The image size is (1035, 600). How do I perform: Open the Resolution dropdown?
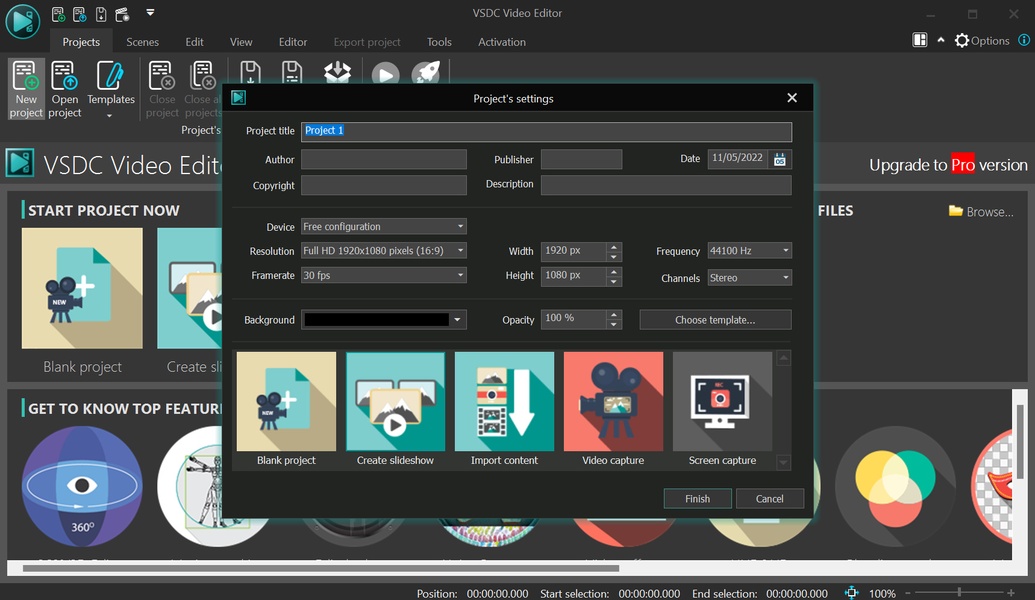[384, 251]
